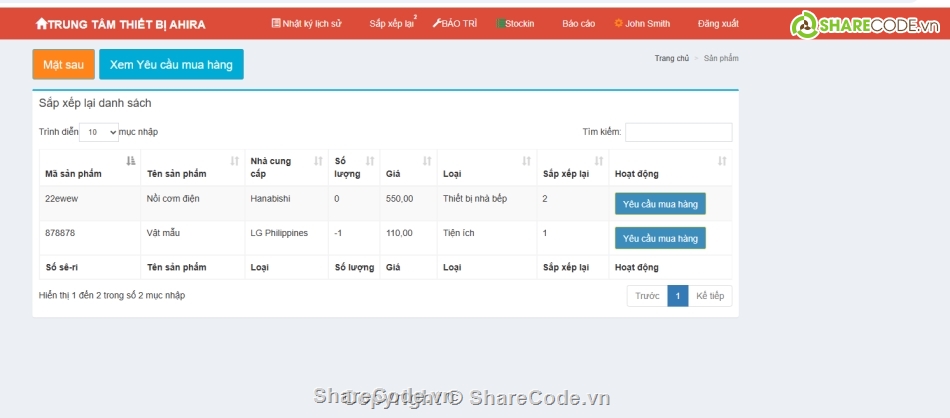Open the entries-per-page dropdown showing 10
Screen dimensions: 950x418
[x=98, y=132]
